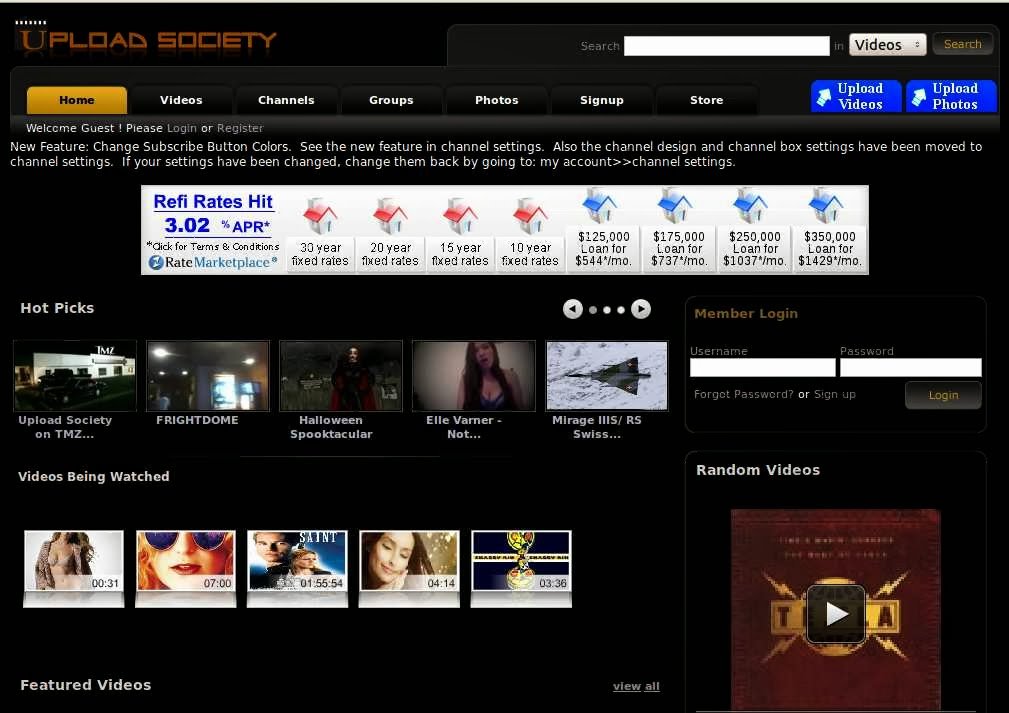This screenshot has height=713, width=1009.
Task: Open the 01:55:54 Saint video thumbnail
Action: 297,560
